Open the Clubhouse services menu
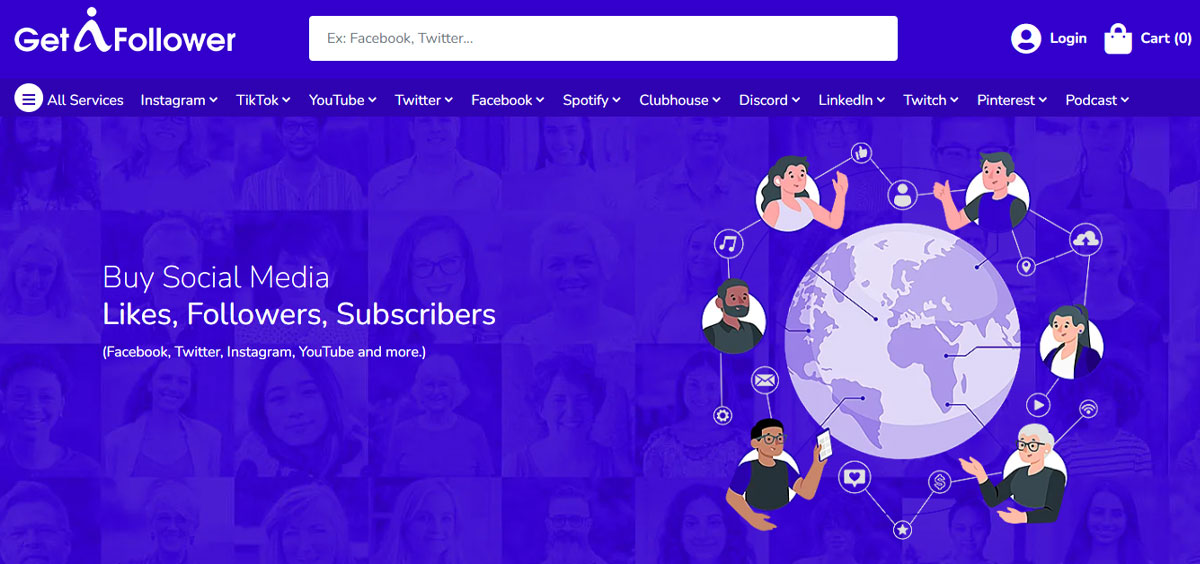The image size is (1200, 564). (680, 100)
